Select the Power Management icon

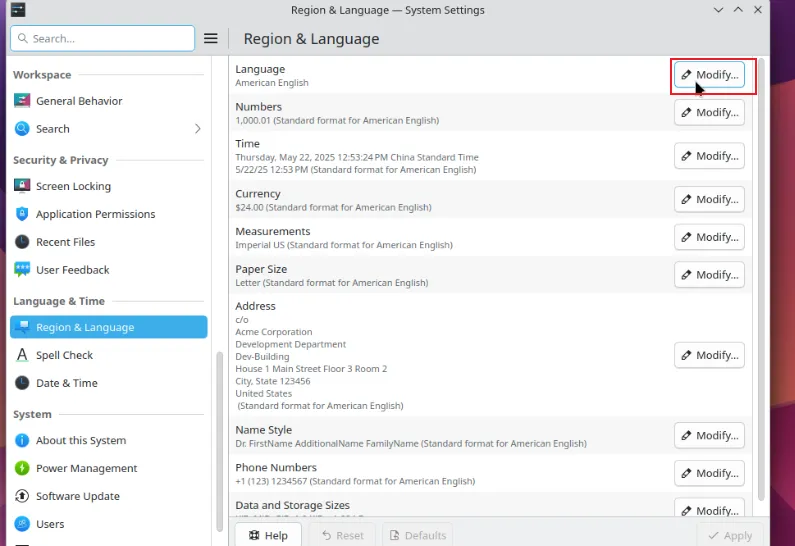[x=22, y=468]
